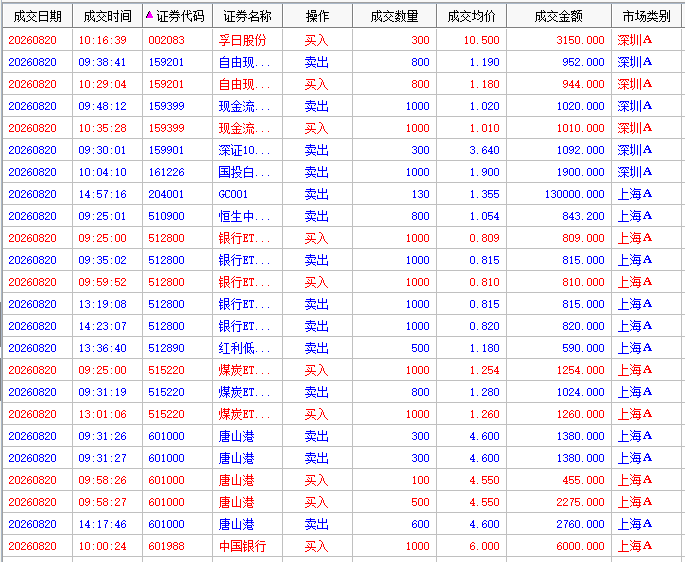Click trade time 09:48:12
Image resolution: width=685 pixels, height=562 pixels.
102,106
